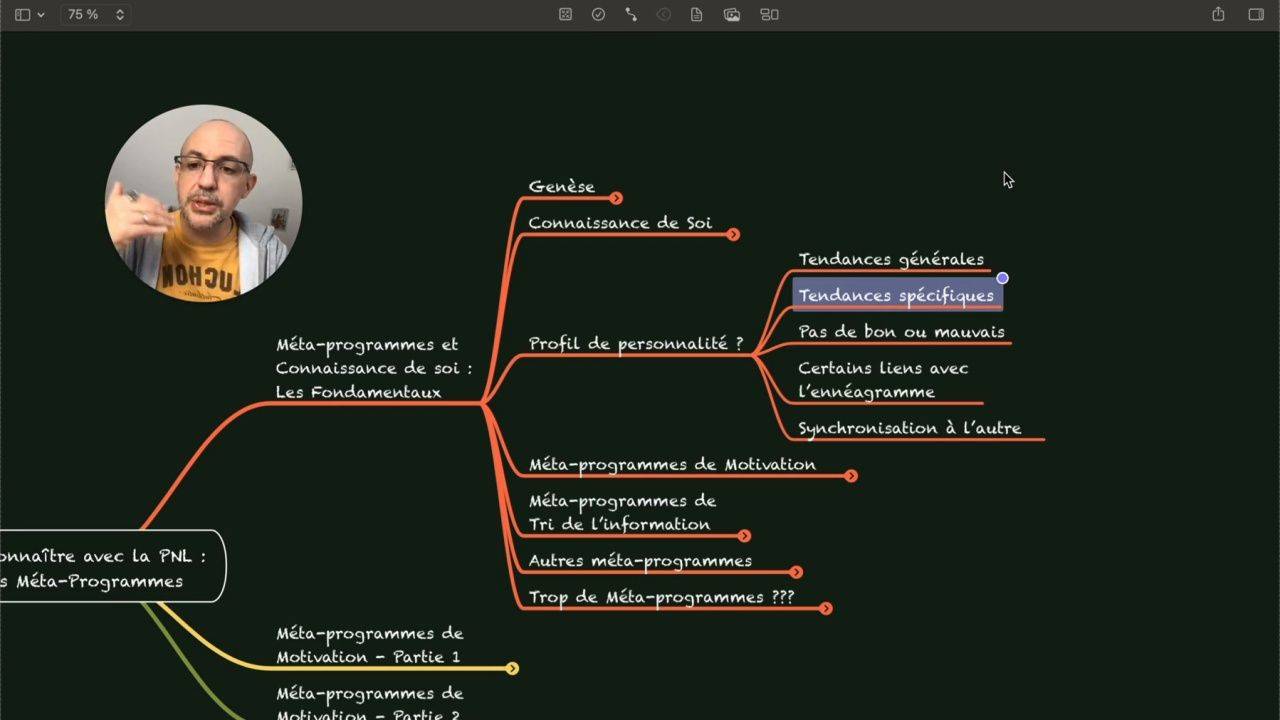Select the Tendances spécifiques node
This screenshot has width=1280, height=720.
[897, 296]
